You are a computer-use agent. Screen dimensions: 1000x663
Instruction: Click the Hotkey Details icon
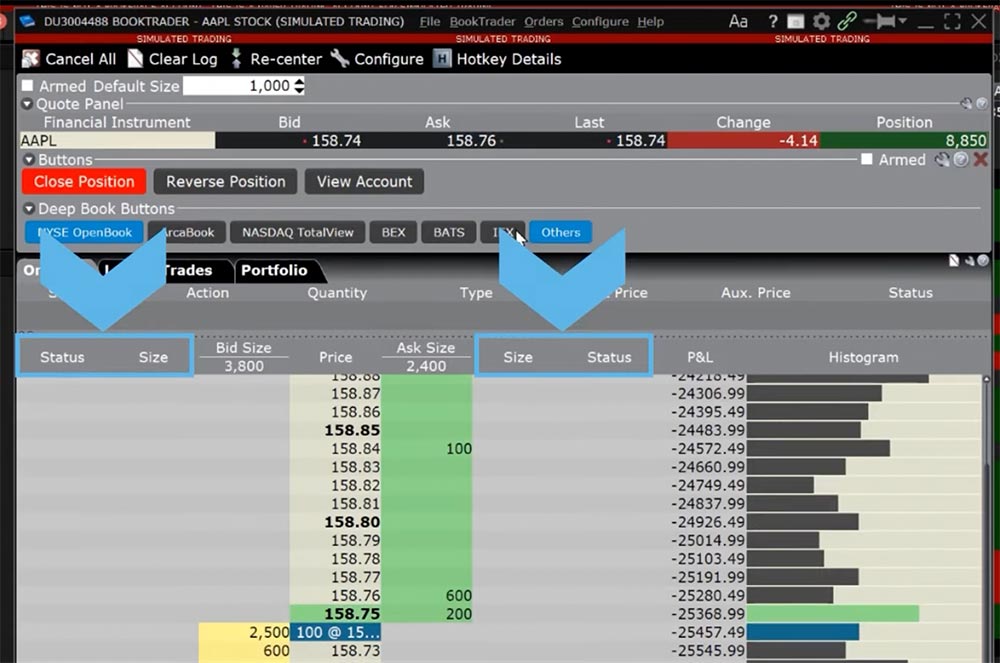tap(441, 59)
